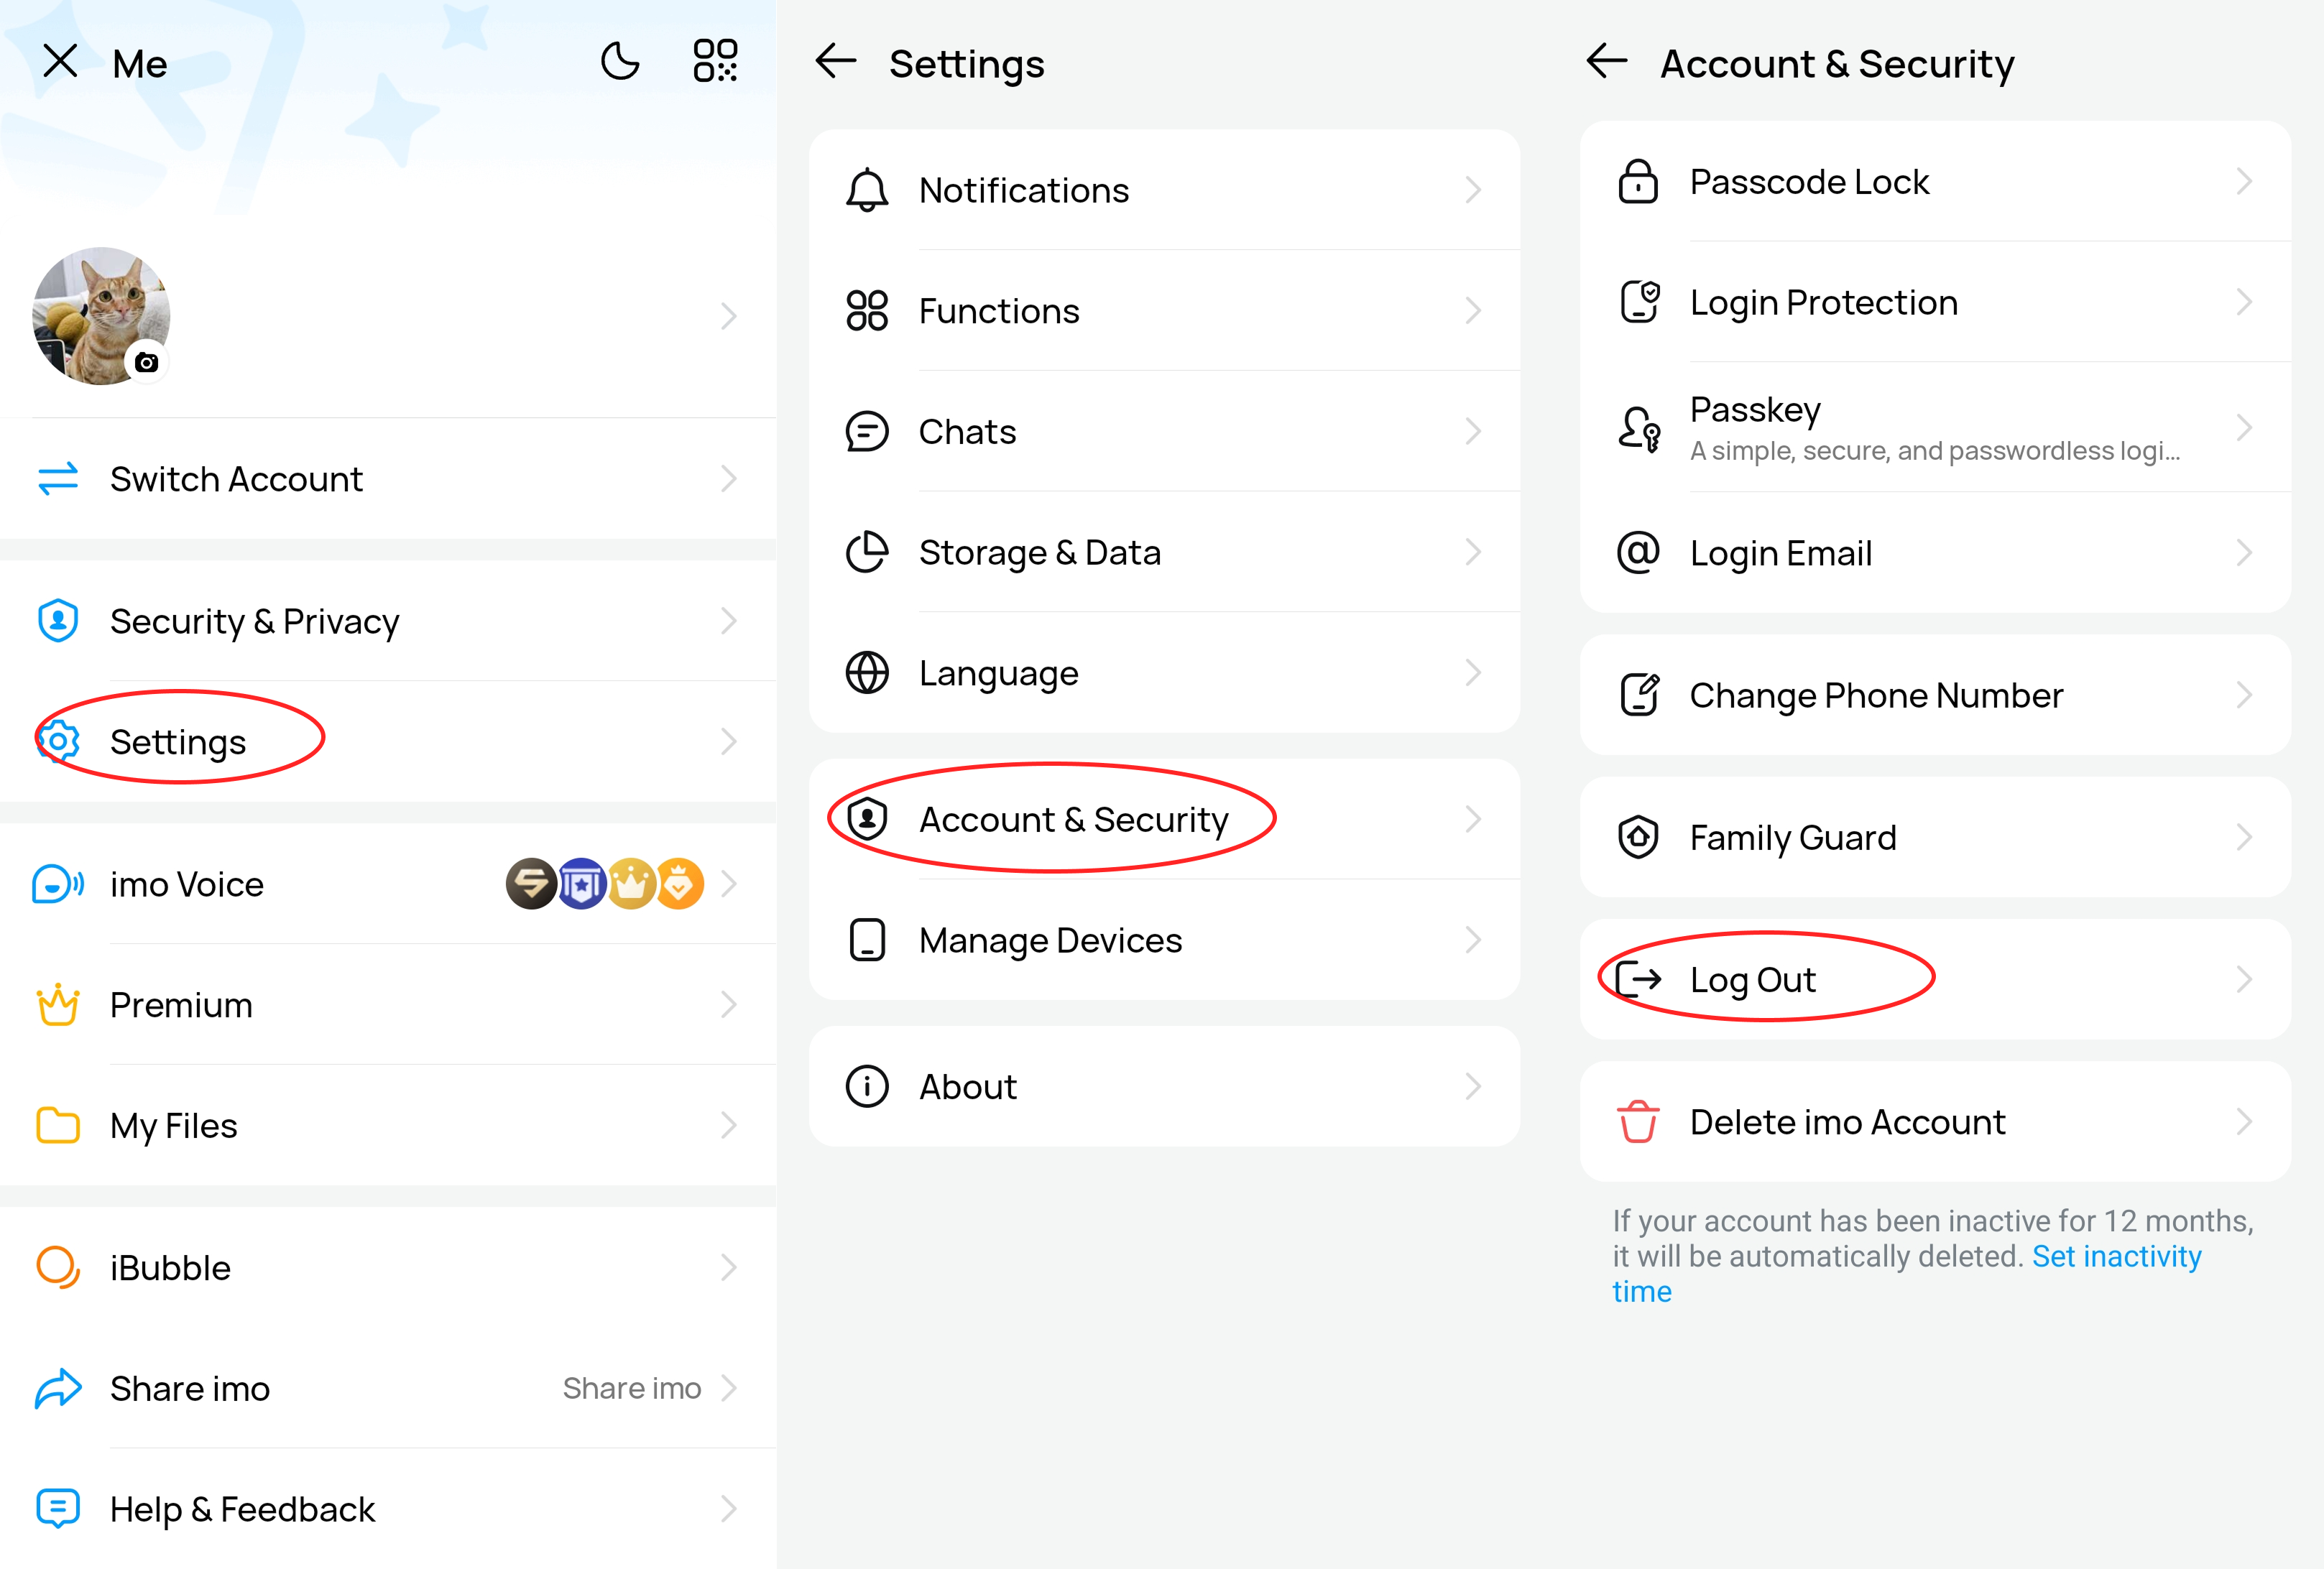
Task: Click the iBubble icon
Action: (x=58, y=1267)
